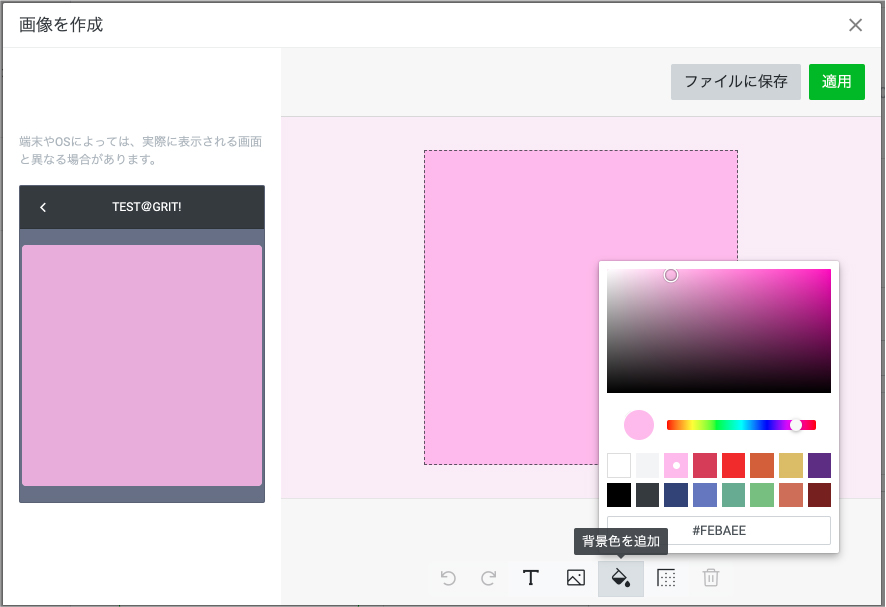The height and width of the screenshot is (607, 886).
Task: Close the 画像を作成 dialog
Action: coord(855,25)
